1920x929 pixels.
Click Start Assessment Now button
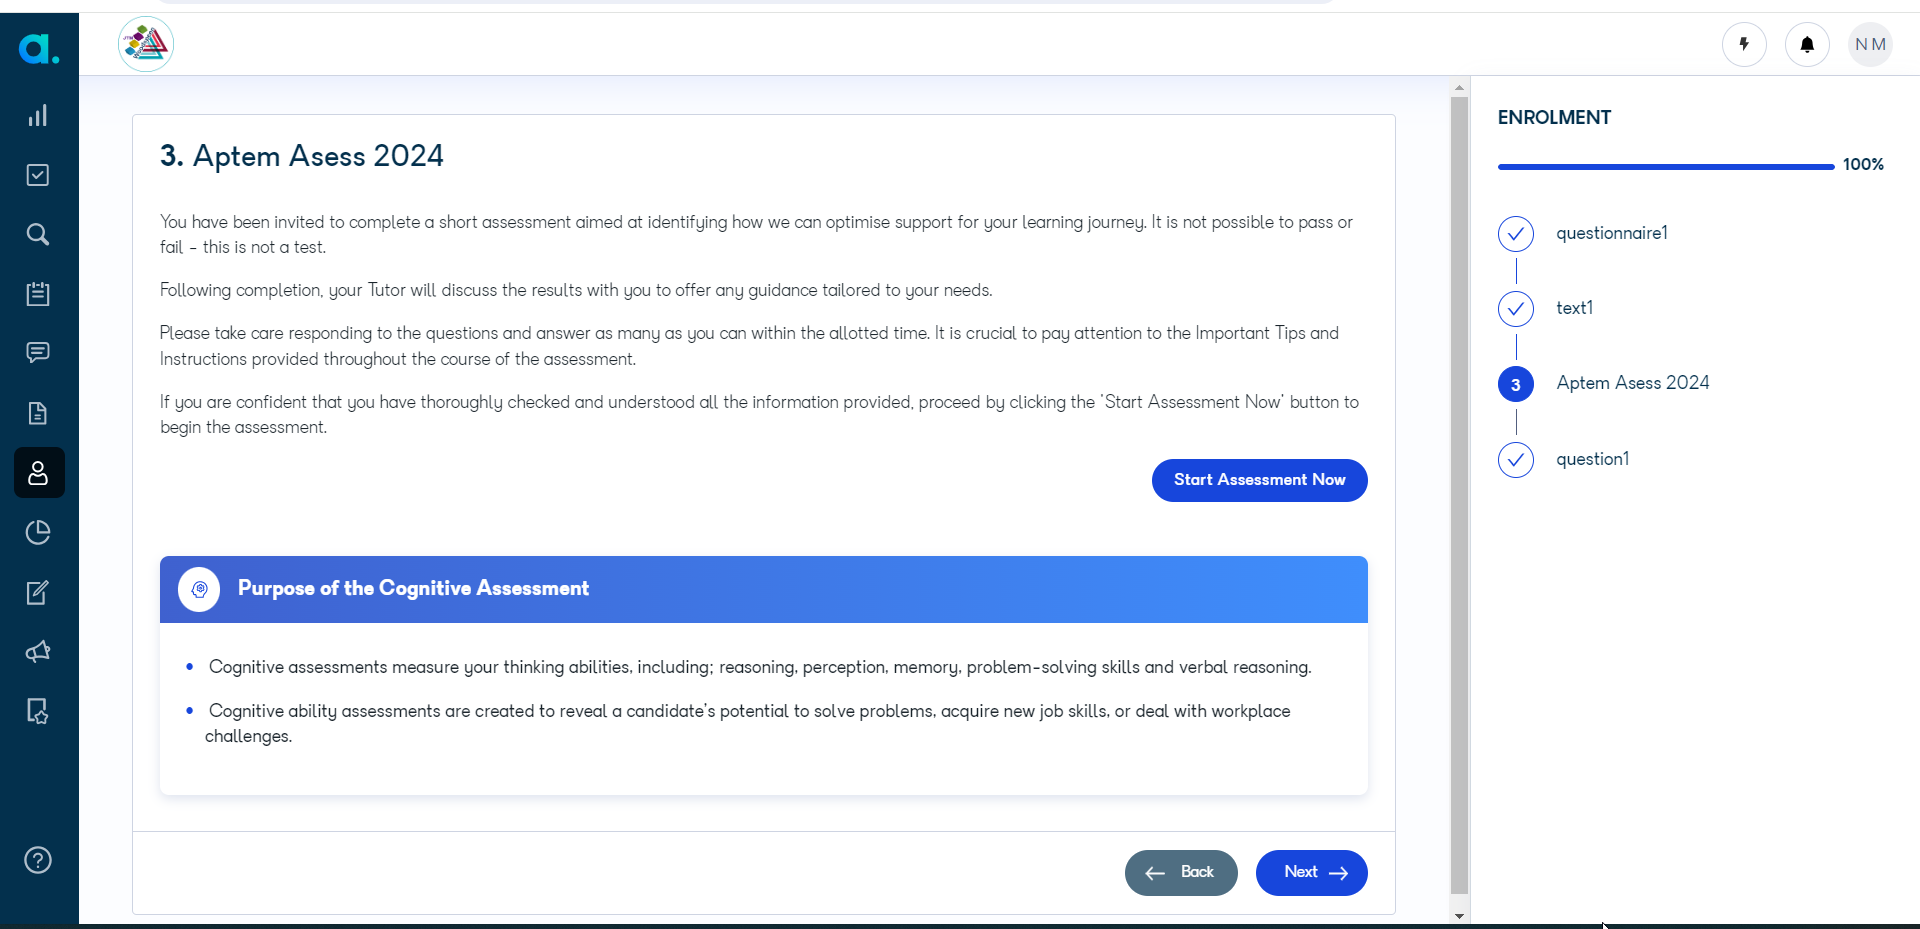click(1260, 480)
